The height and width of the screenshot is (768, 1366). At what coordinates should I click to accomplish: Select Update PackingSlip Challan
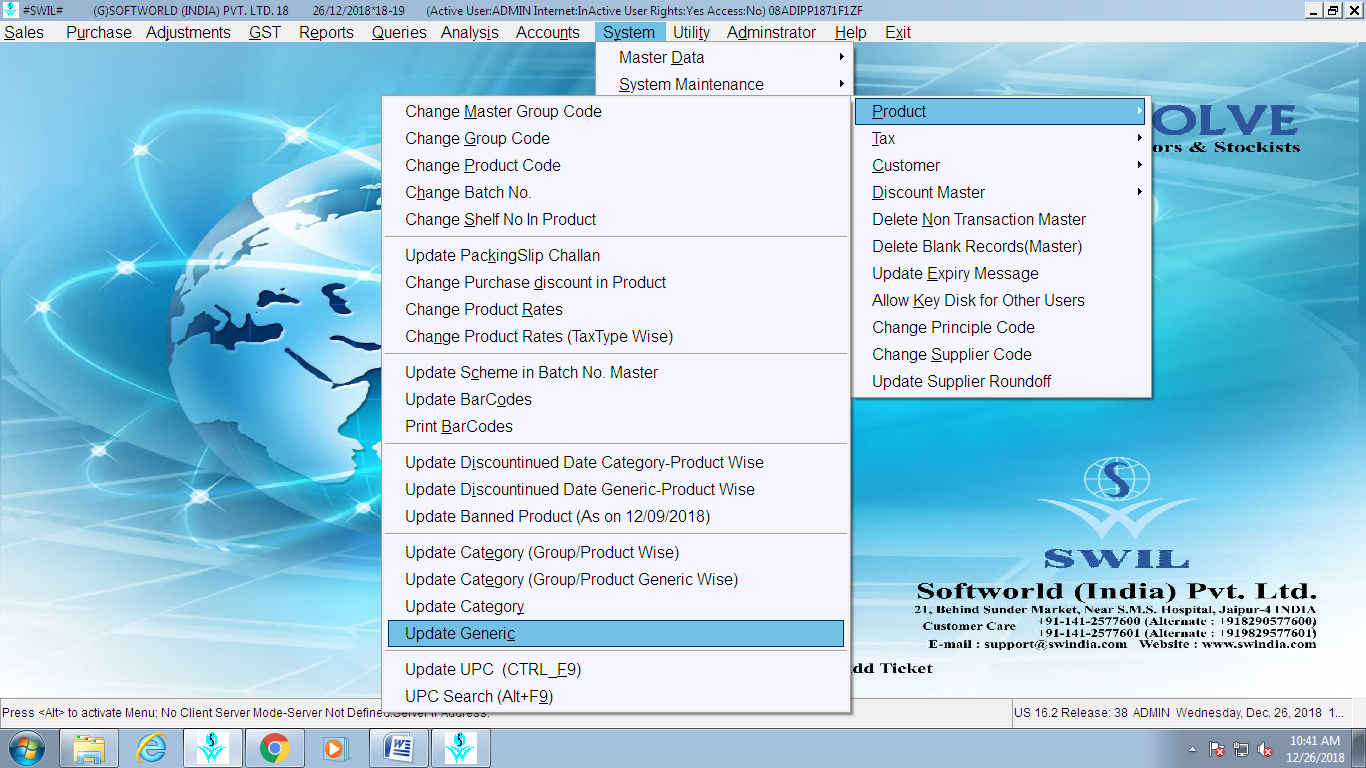click(x=616, y=255)
